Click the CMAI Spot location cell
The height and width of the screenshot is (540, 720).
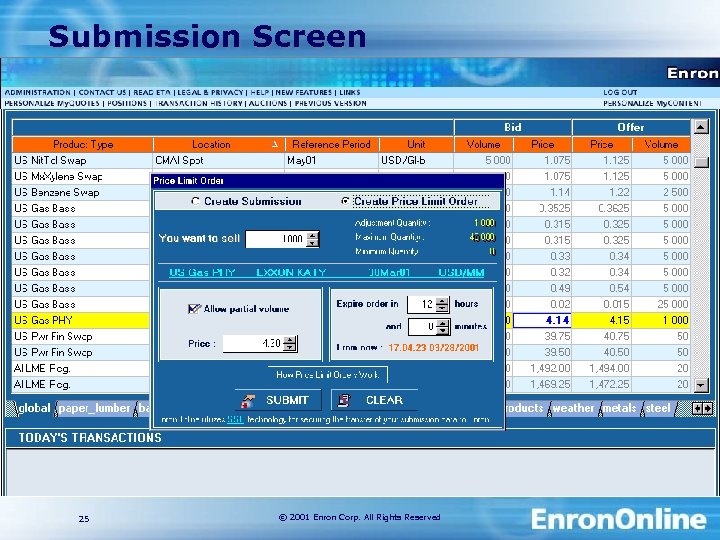click(219, 160)
